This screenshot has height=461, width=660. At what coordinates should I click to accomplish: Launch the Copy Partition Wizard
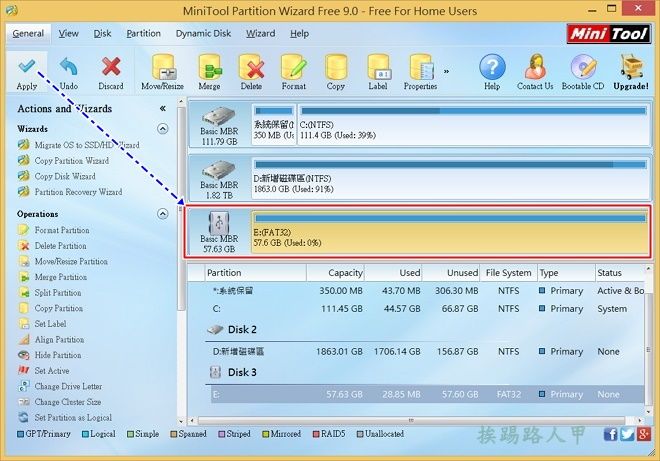(64, 160)
